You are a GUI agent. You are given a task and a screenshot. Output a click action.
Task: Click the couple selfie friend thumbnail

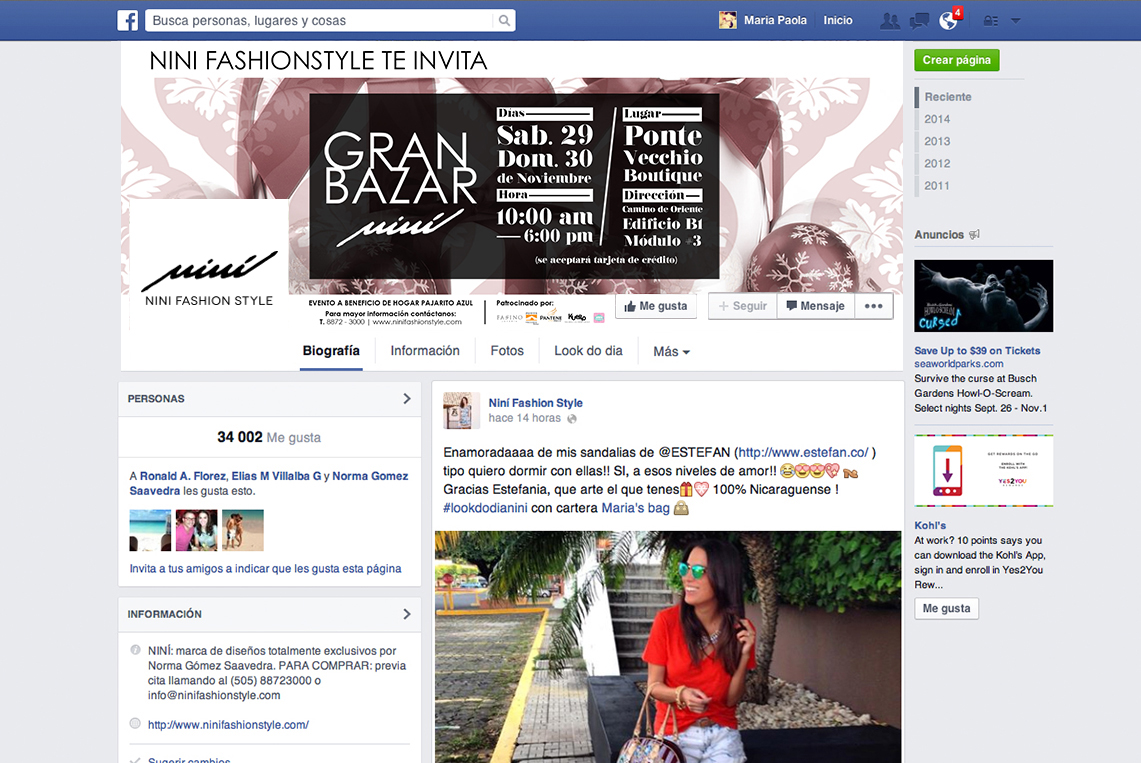pos(196,530)
